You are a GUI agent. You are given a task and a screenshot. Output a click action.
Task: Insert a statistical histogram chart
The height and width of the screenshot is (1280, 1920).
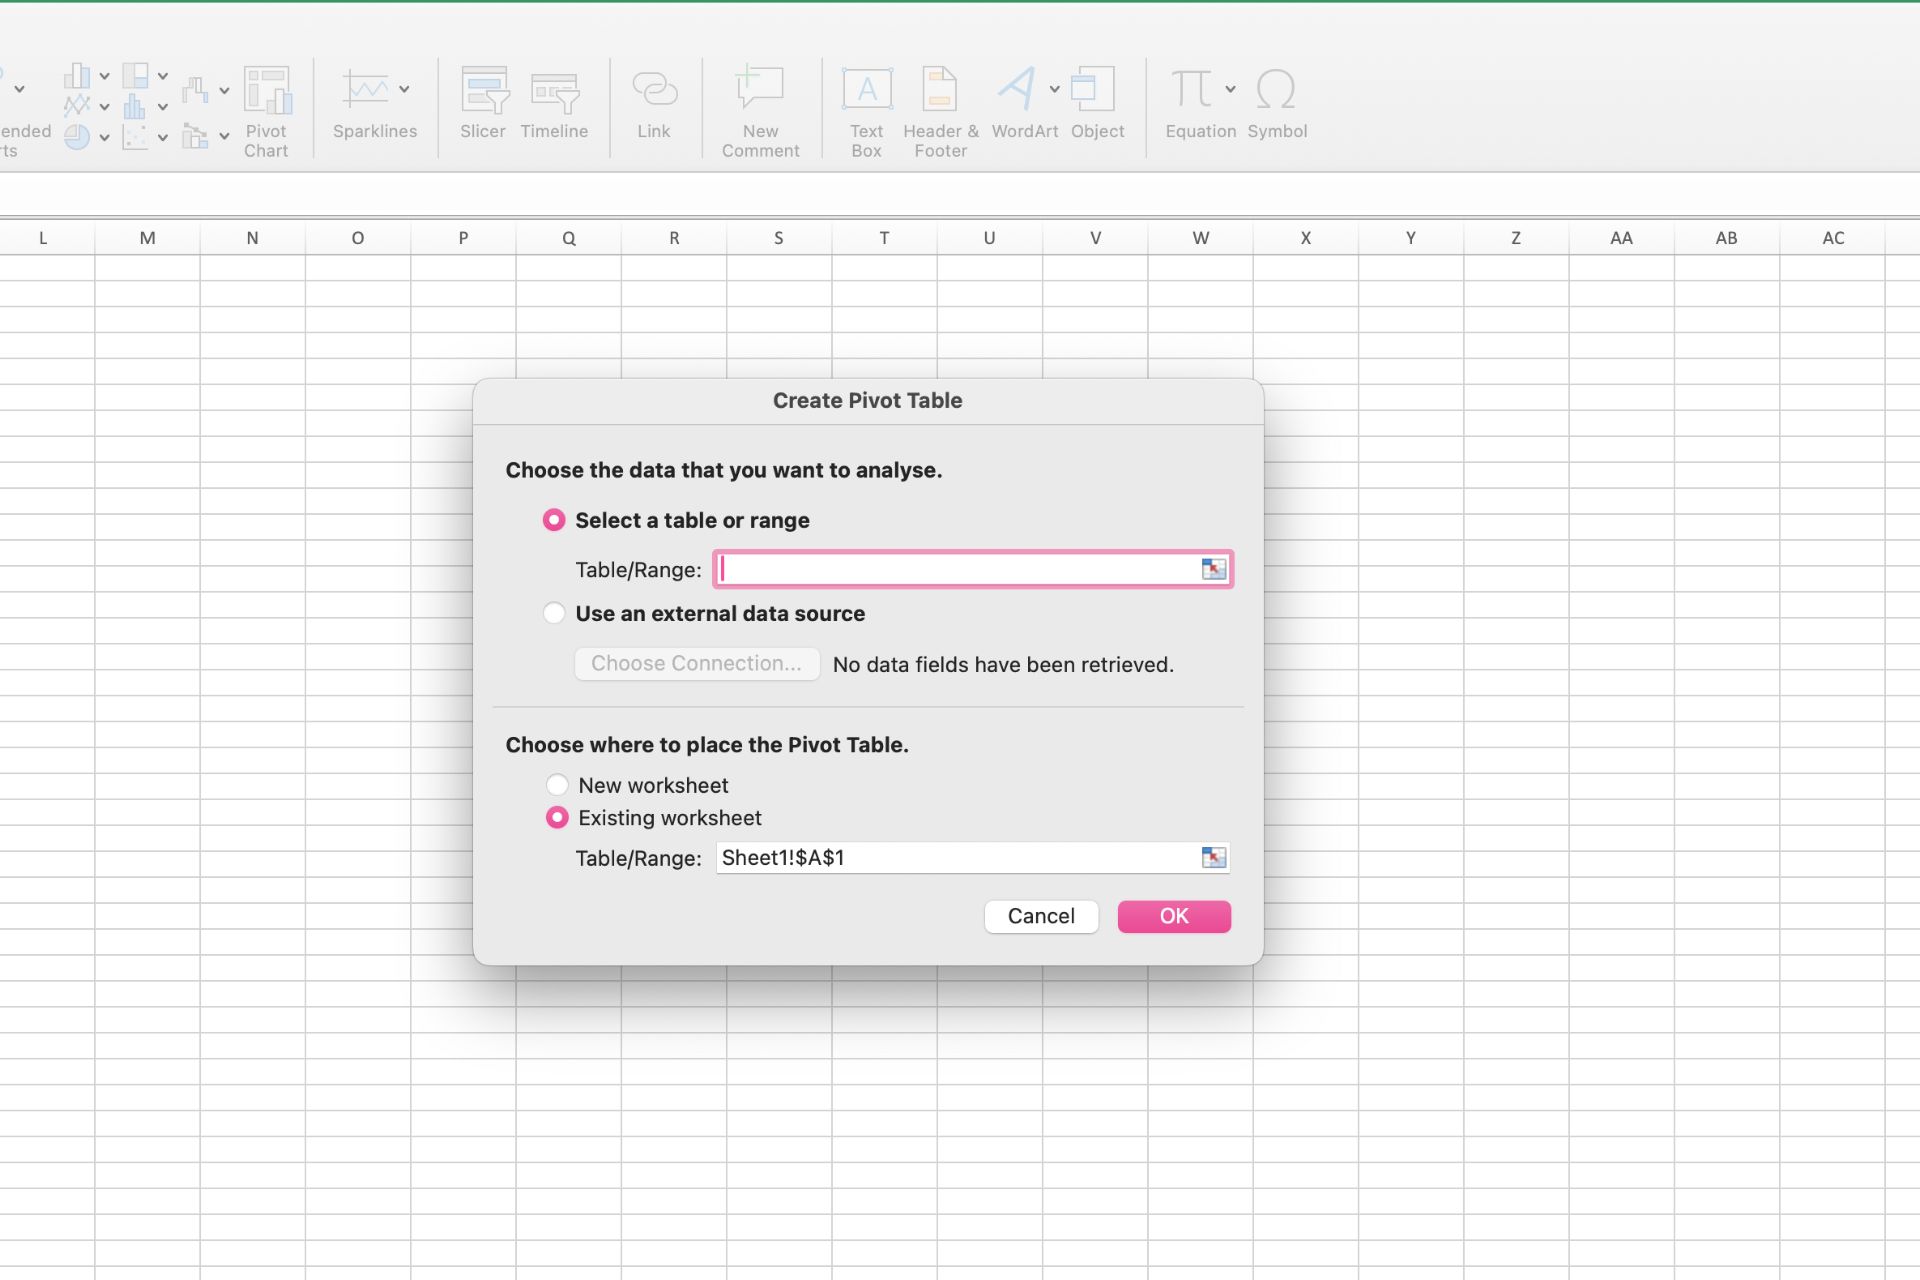point(135,106)
